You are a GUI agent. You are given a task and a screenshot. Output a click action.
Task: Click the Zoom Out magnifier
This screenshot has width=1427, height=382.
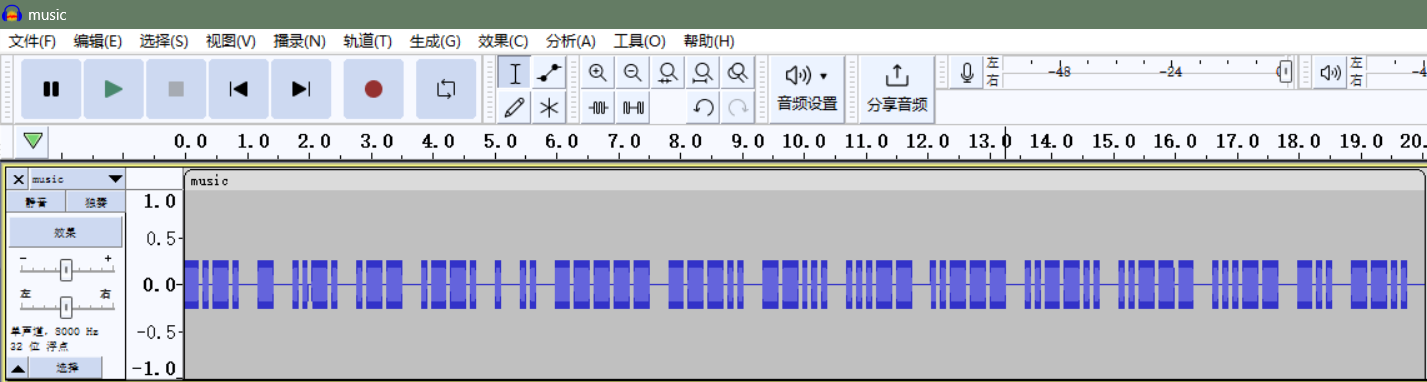633,73
